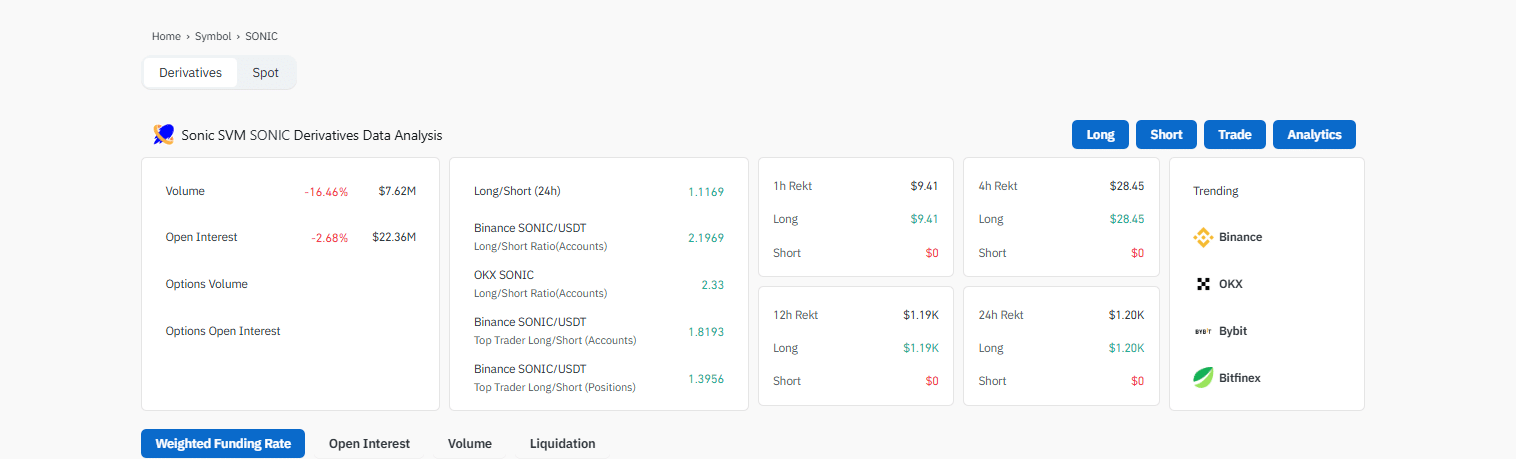This screenshot has height=459, width=1516.
Task: Click the 4h Rekt Long value $28.45
Action: (1127, 219)
